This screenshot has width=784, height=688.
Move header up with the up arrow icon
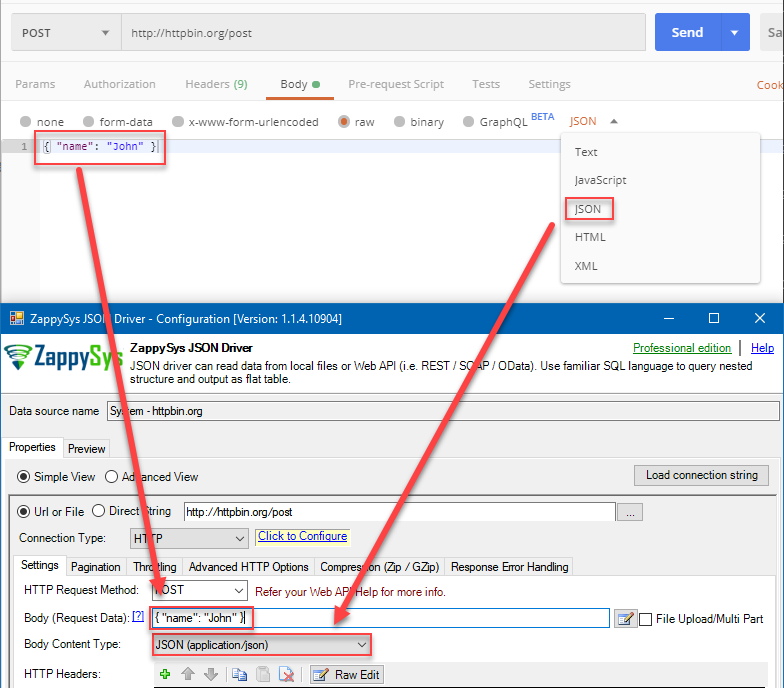188,674
